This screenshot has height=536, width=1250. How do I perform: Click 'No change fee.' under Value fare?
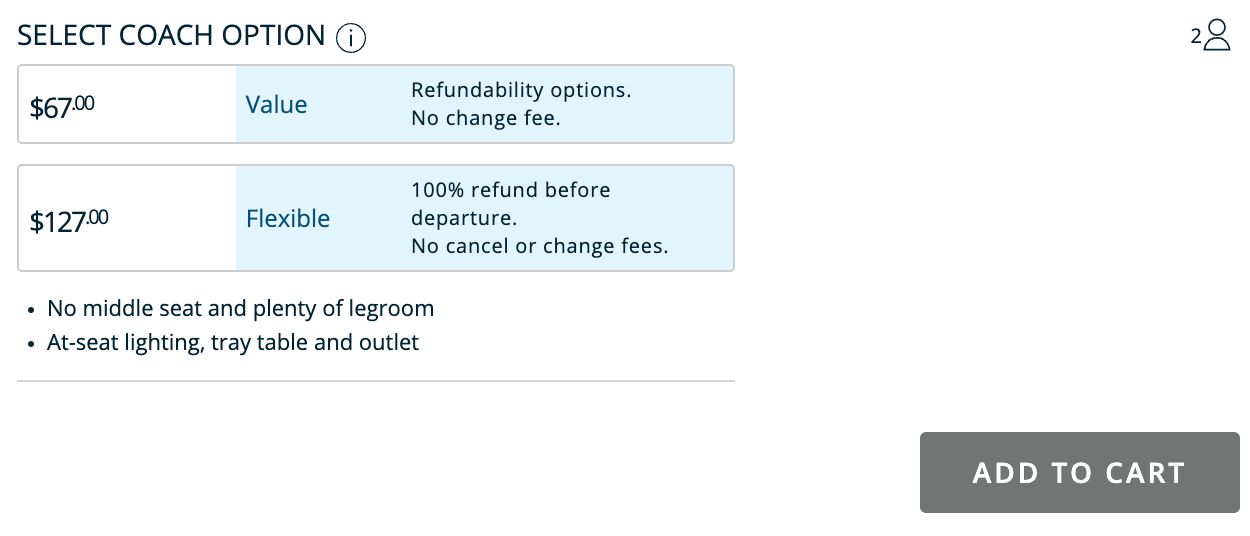pos(486,118)
